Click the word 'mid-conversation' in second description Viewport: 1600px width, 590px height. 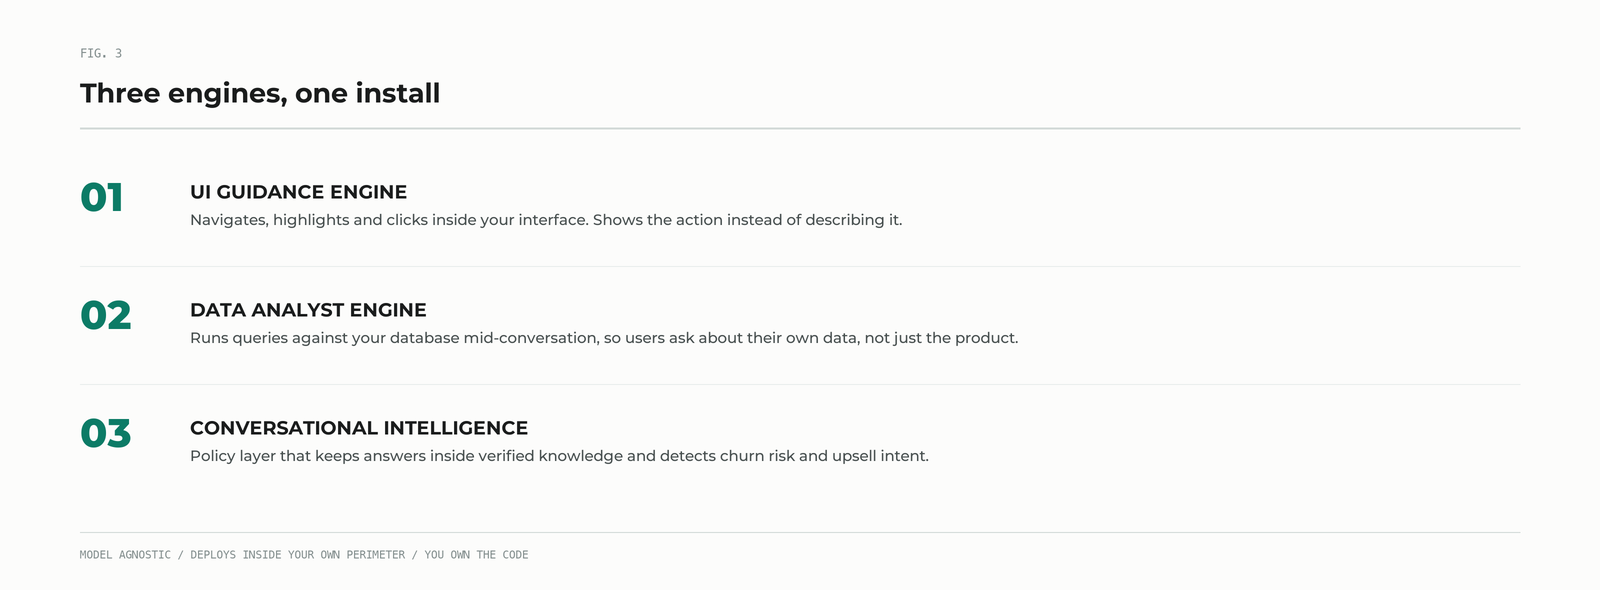pyautogui.click(x=531, y=338)
